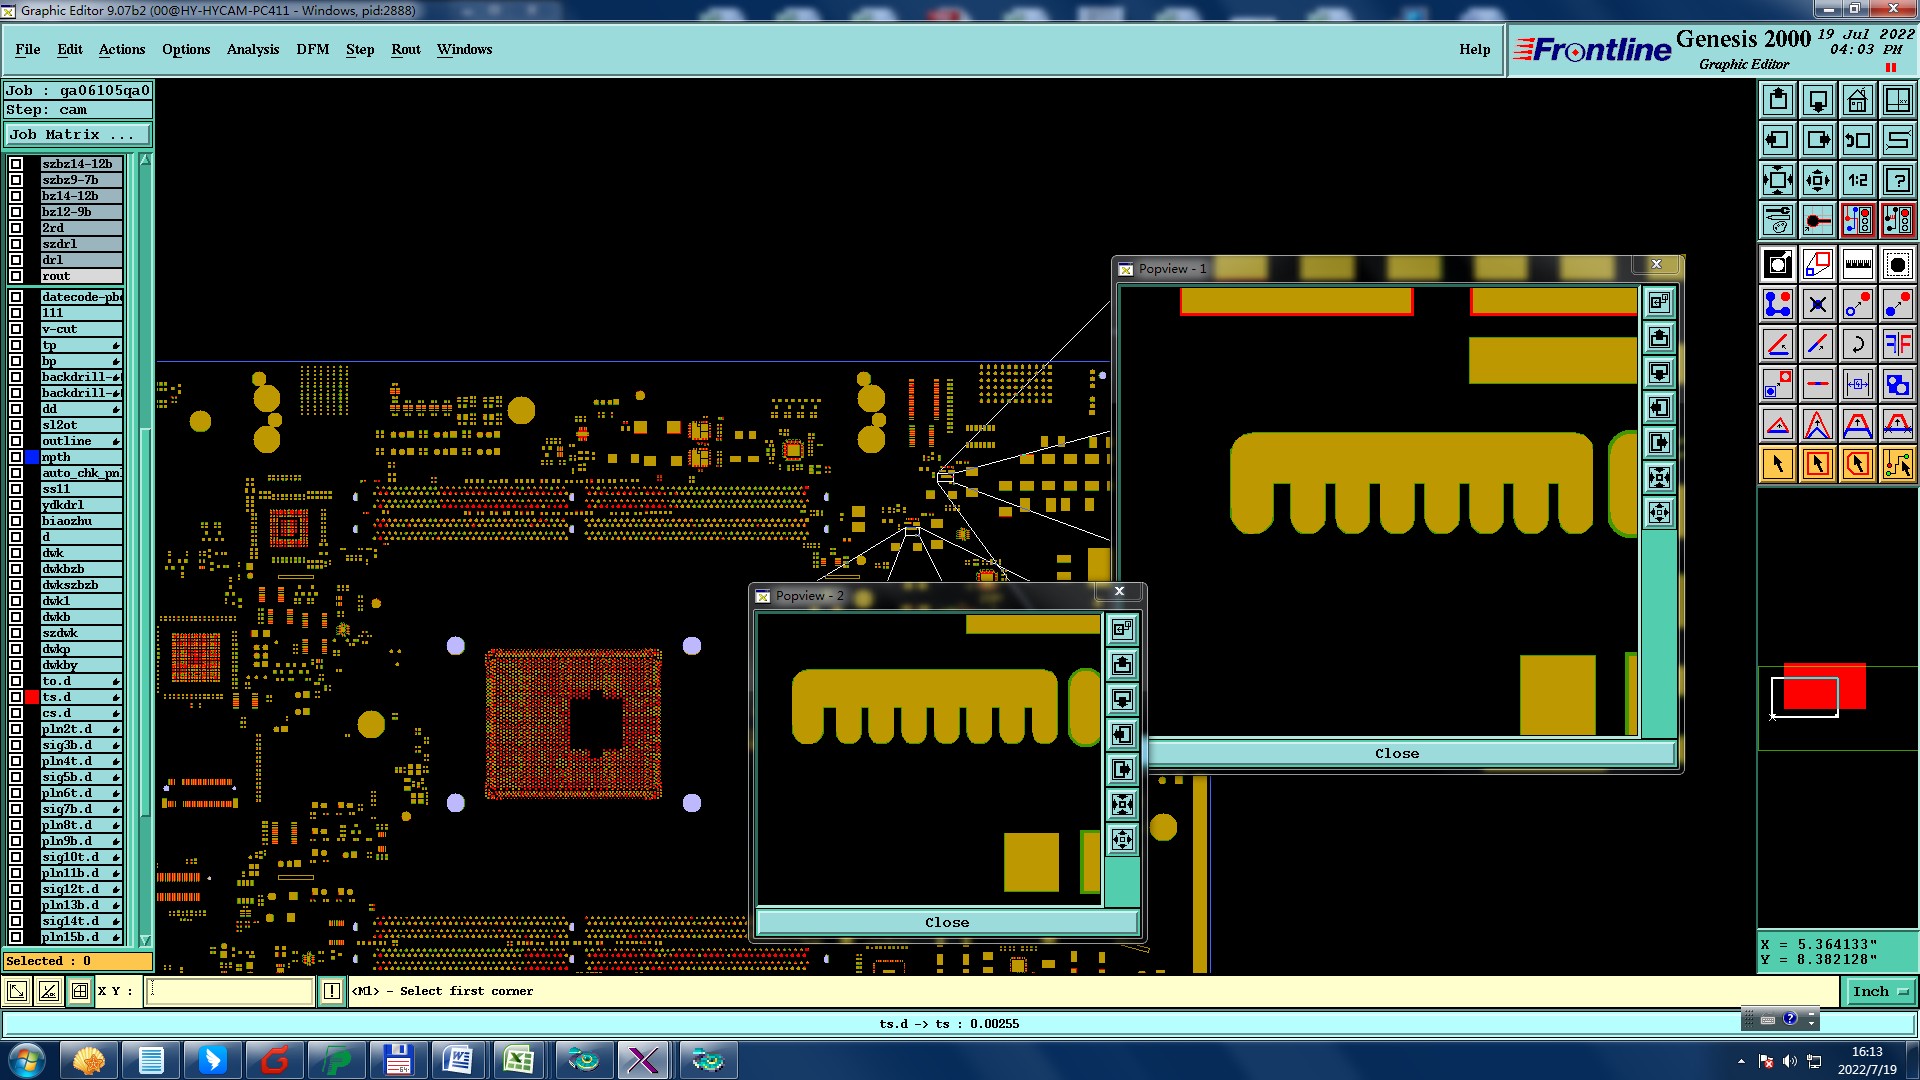1920x1080 pixels.
Task: Click the rectangle selection pointer icon
Action: [1817, 464]
